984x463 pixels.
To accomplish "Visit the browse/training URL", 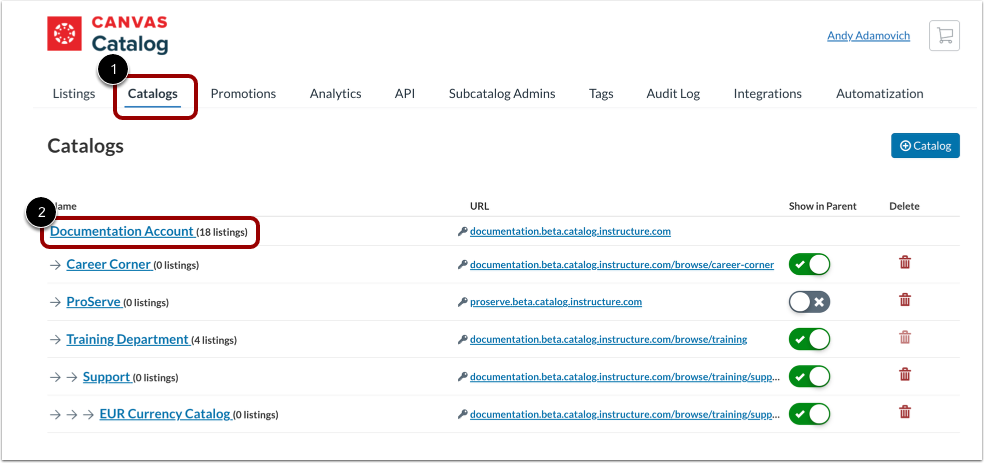I will coord(609,339).
